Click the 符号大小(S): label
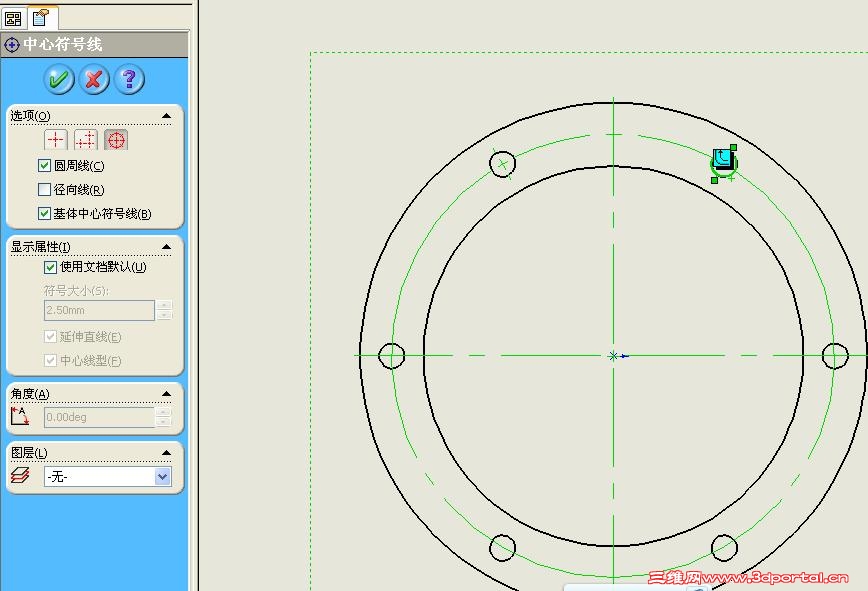This screenshot has height=591, width=868. coord(76,291)
